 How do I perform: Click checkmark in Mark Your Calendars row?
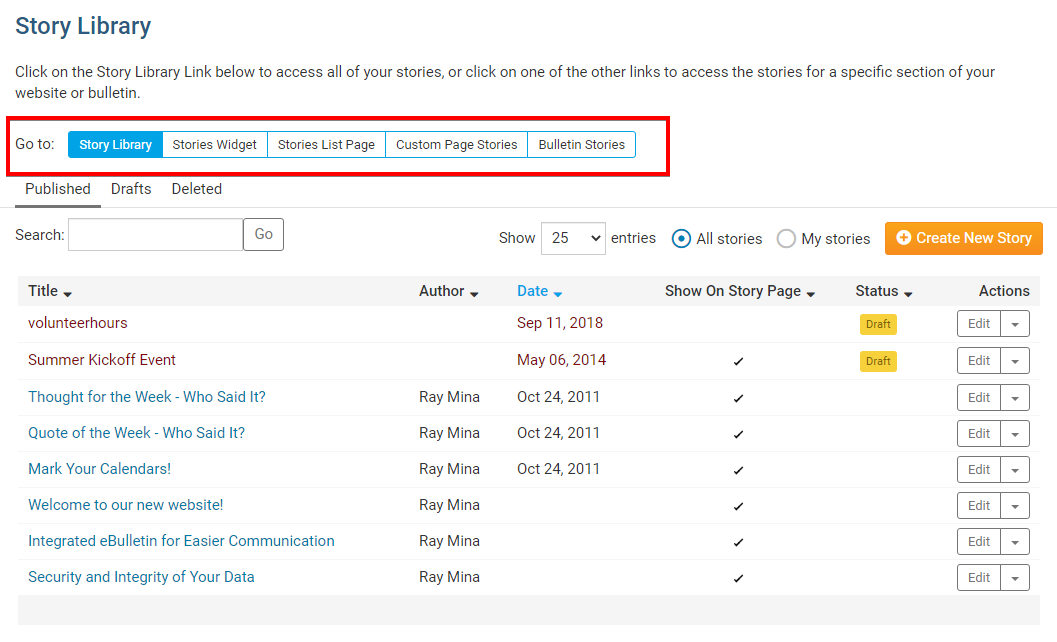coord(738,470)
